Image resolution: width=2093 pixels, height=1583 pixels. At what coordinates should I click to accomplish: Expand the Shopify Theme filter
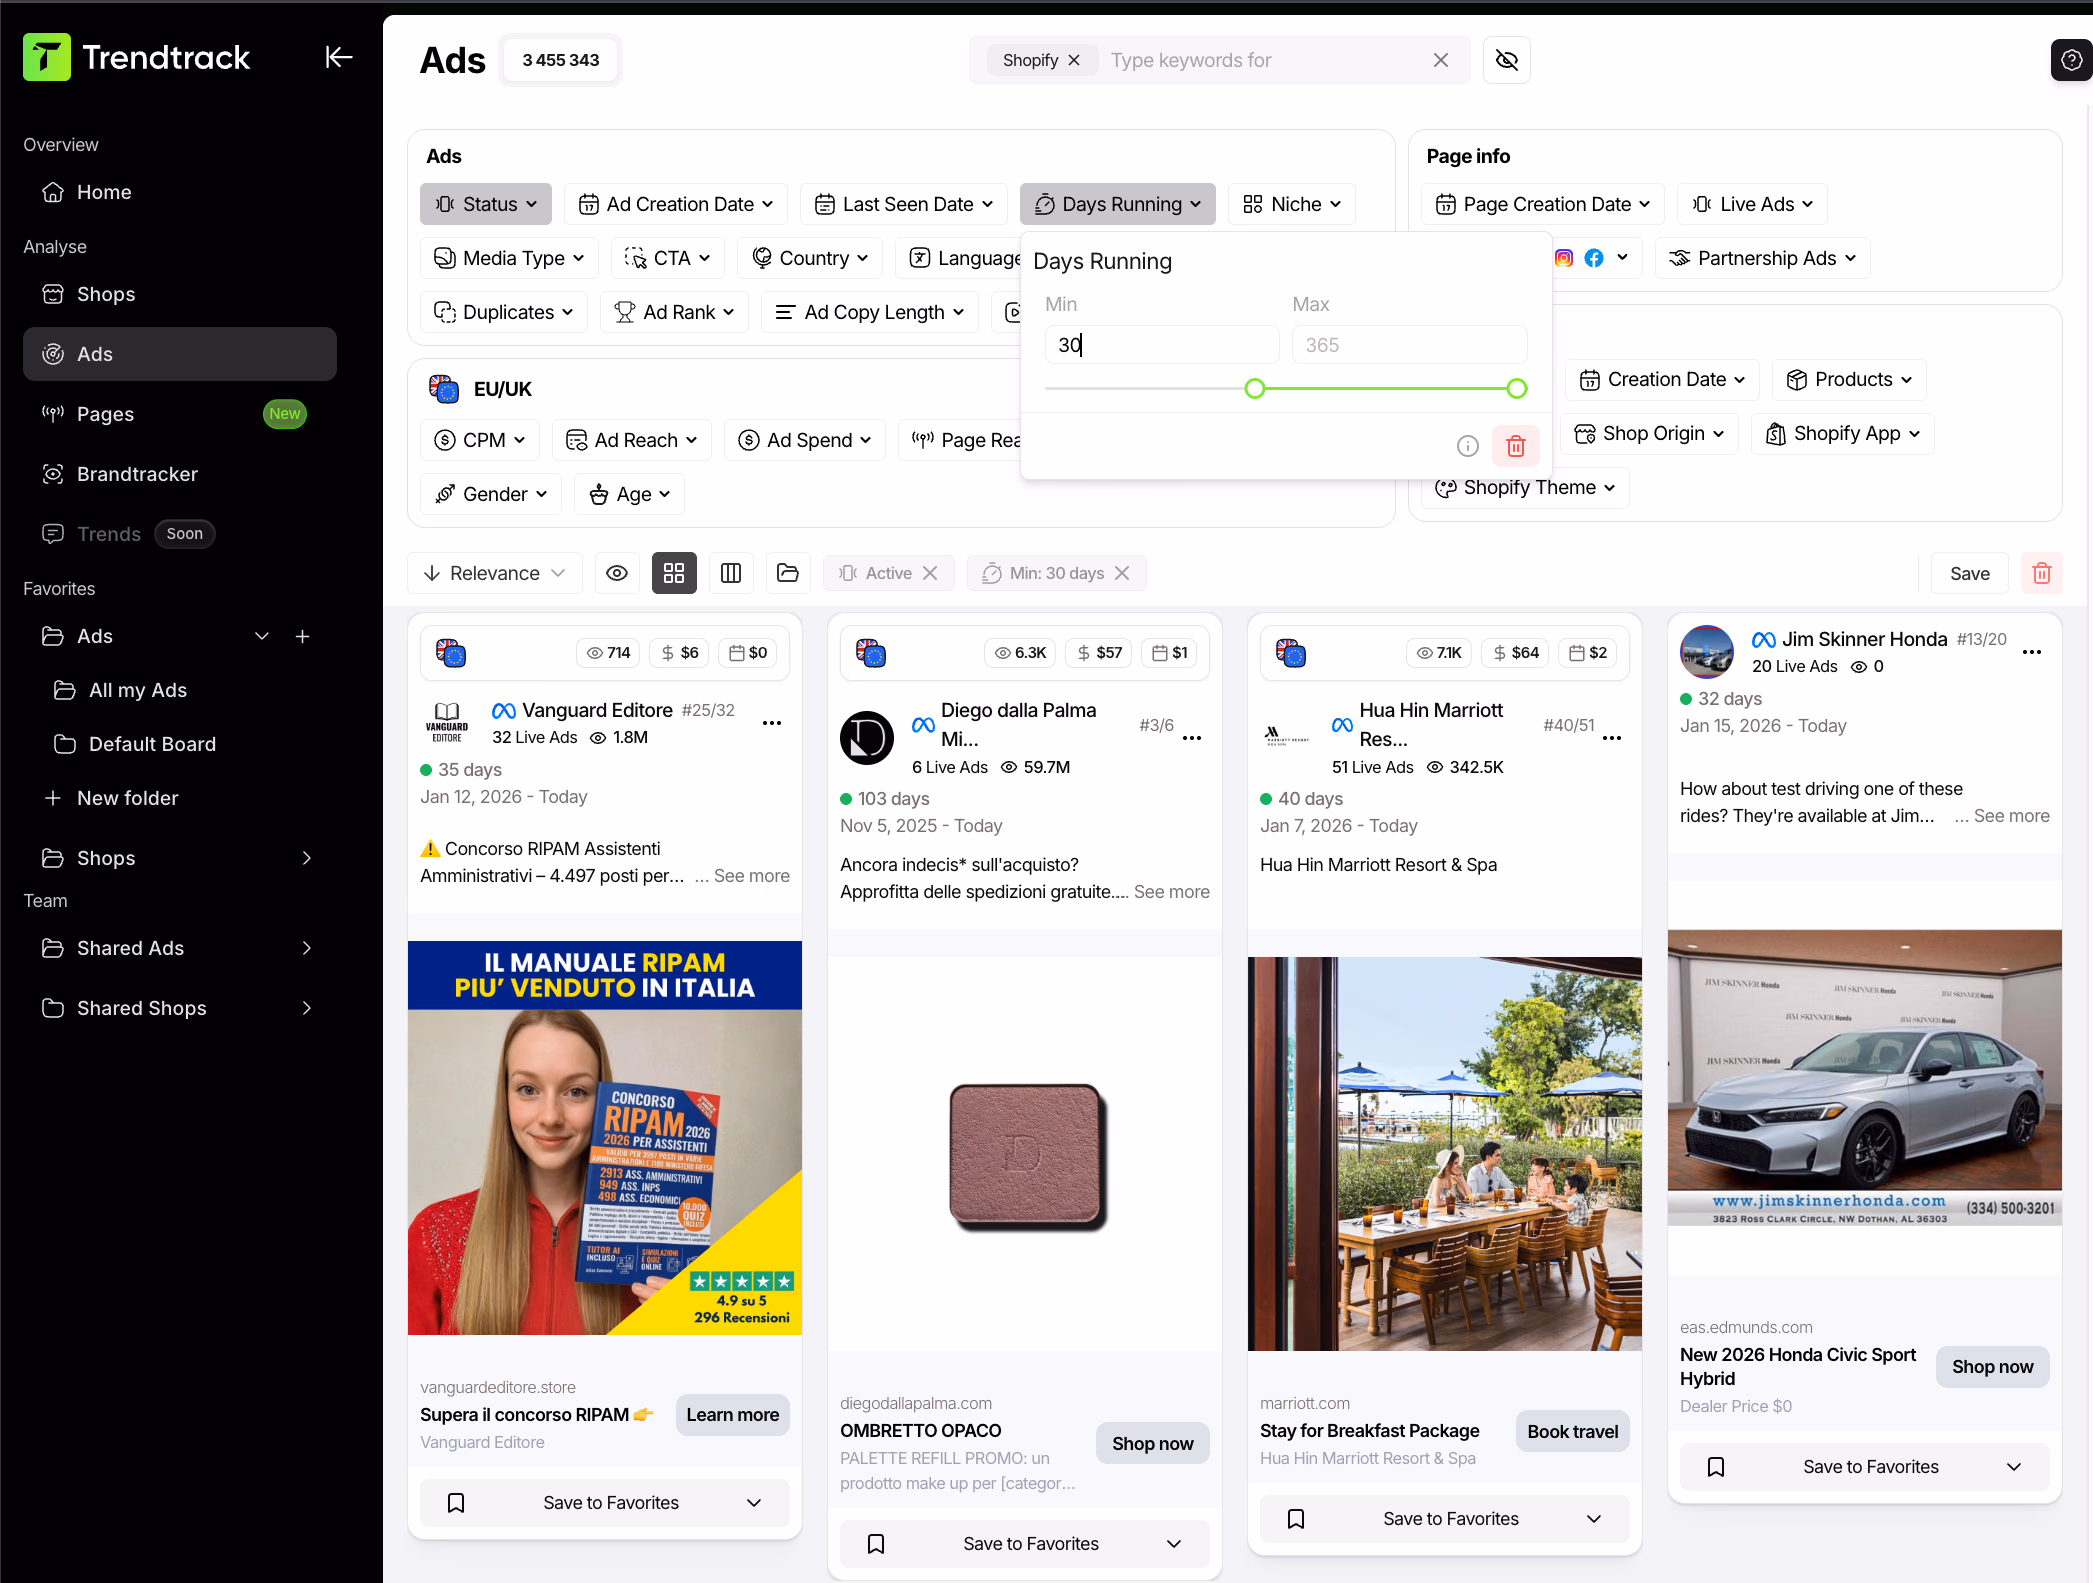tap(1524, 487)
